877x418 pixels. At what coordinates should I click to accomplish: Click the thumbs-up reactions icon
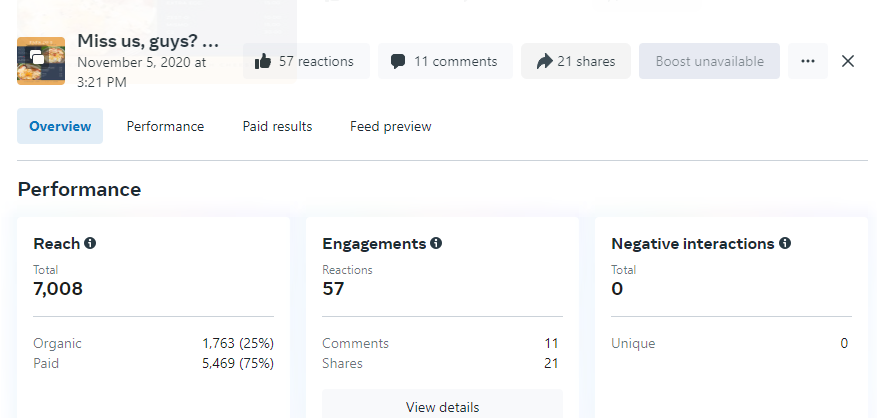pos(263,62)
